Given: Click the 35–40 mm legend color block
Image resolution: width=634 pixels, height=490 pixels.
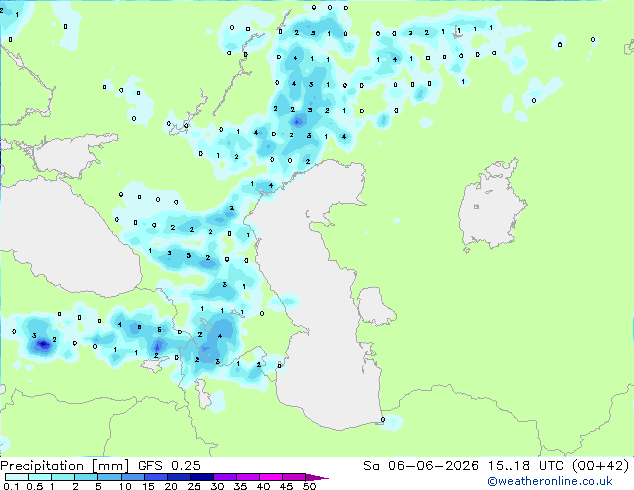Looking at the screenshot, I should click(x=247, y=477).
